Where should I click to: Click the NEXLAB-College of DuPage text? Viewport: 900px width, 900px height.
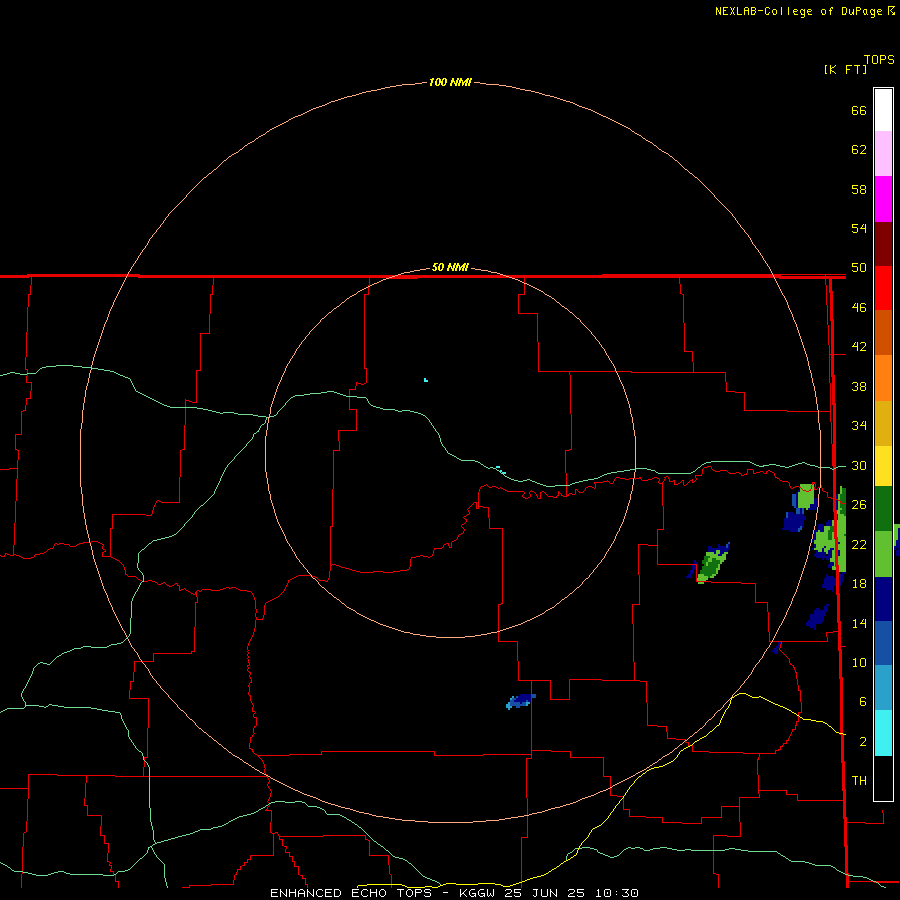point(800,11)
